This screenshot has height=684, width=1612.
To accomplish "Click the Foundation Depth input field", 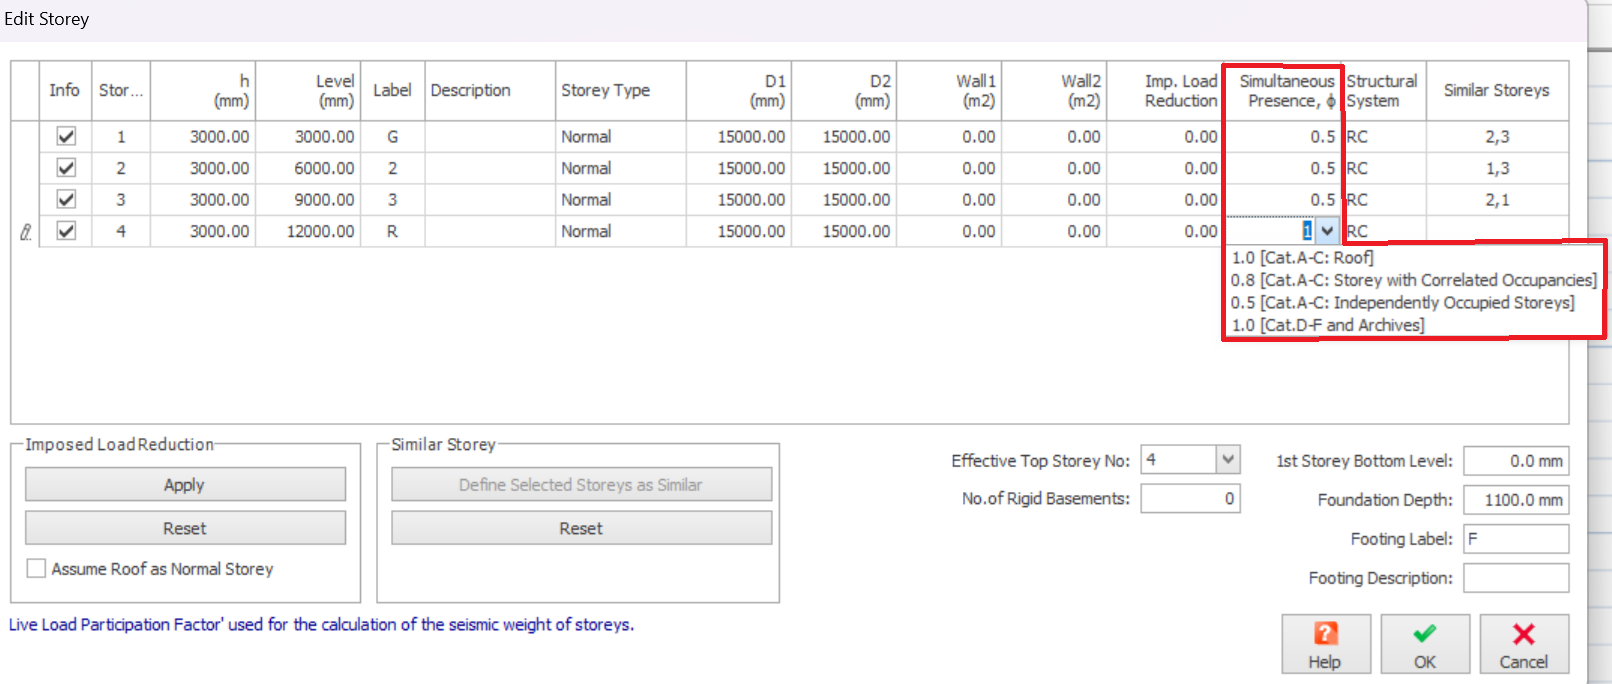I will tap(1515, 500).
